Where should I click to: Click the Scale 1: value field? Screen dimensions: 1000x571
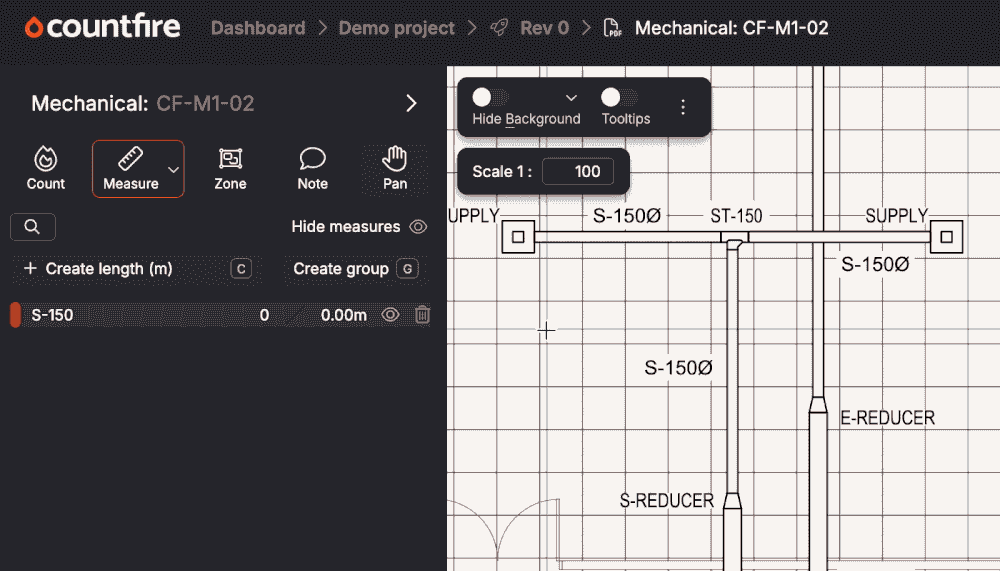click(x=578, y=172)
